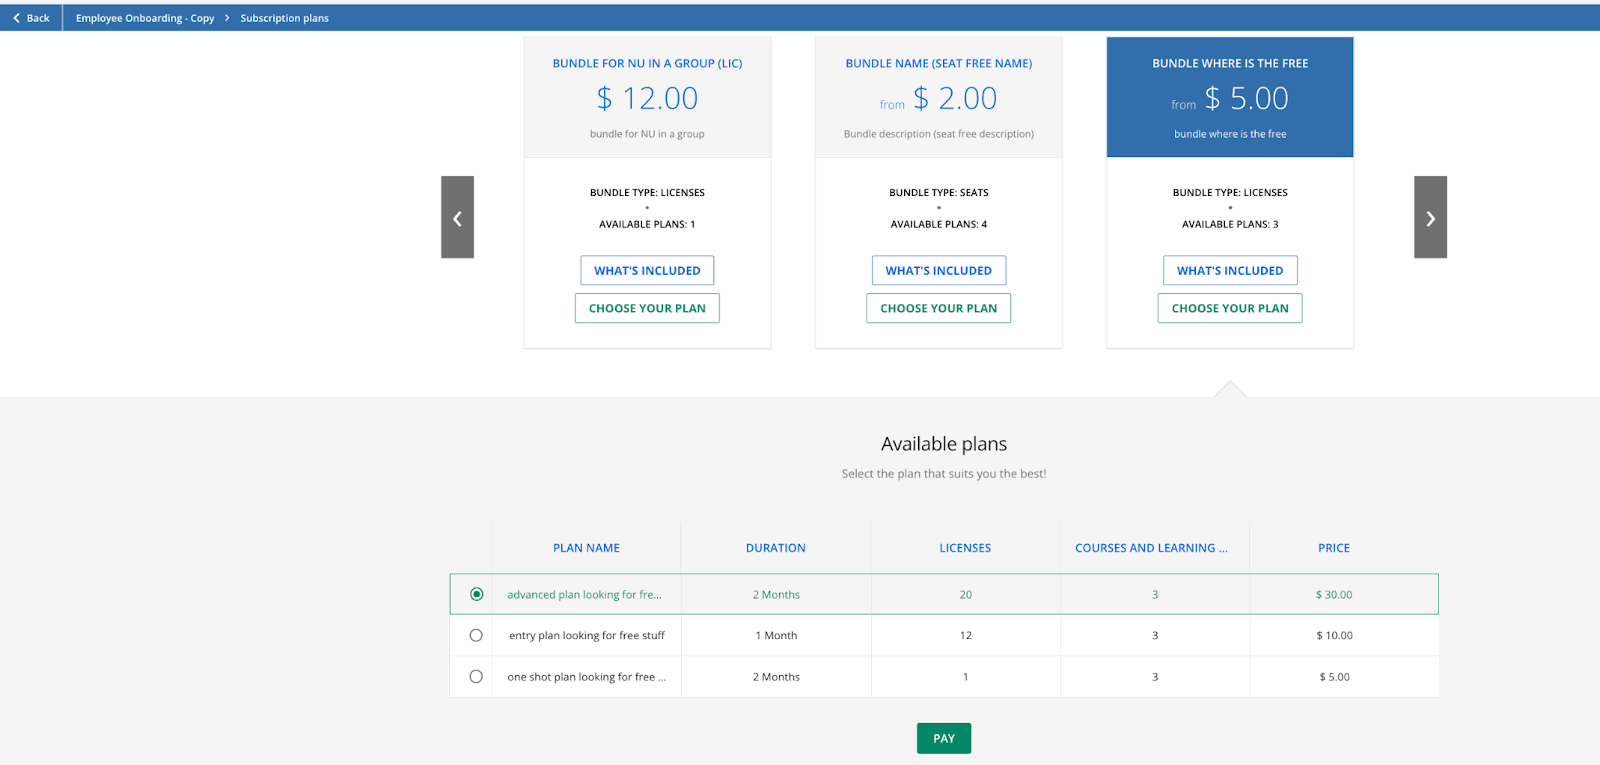This screenshot has height=765, width=1600.
Task: Show next bundles with right carousel arrow
Action: tap(1430, 217)
